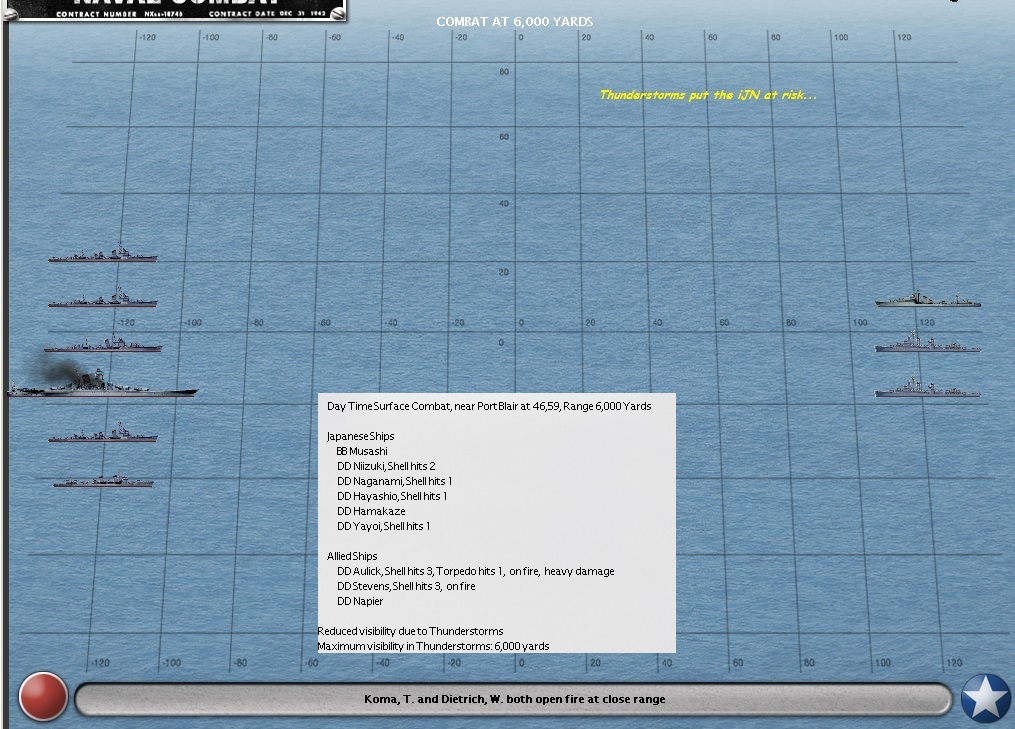
Task: Click the US white star roundel icon
Action: pos(986,698)
